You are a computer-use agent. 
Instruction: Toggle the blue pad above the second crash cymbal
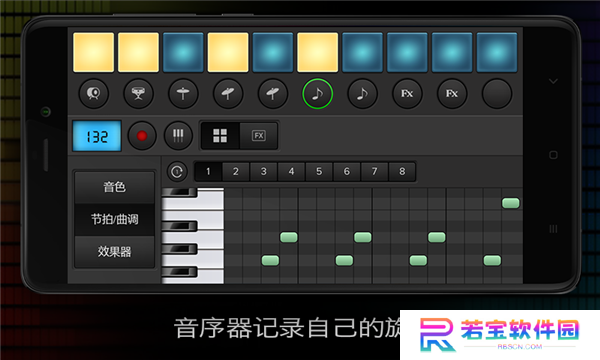(272, 52)
